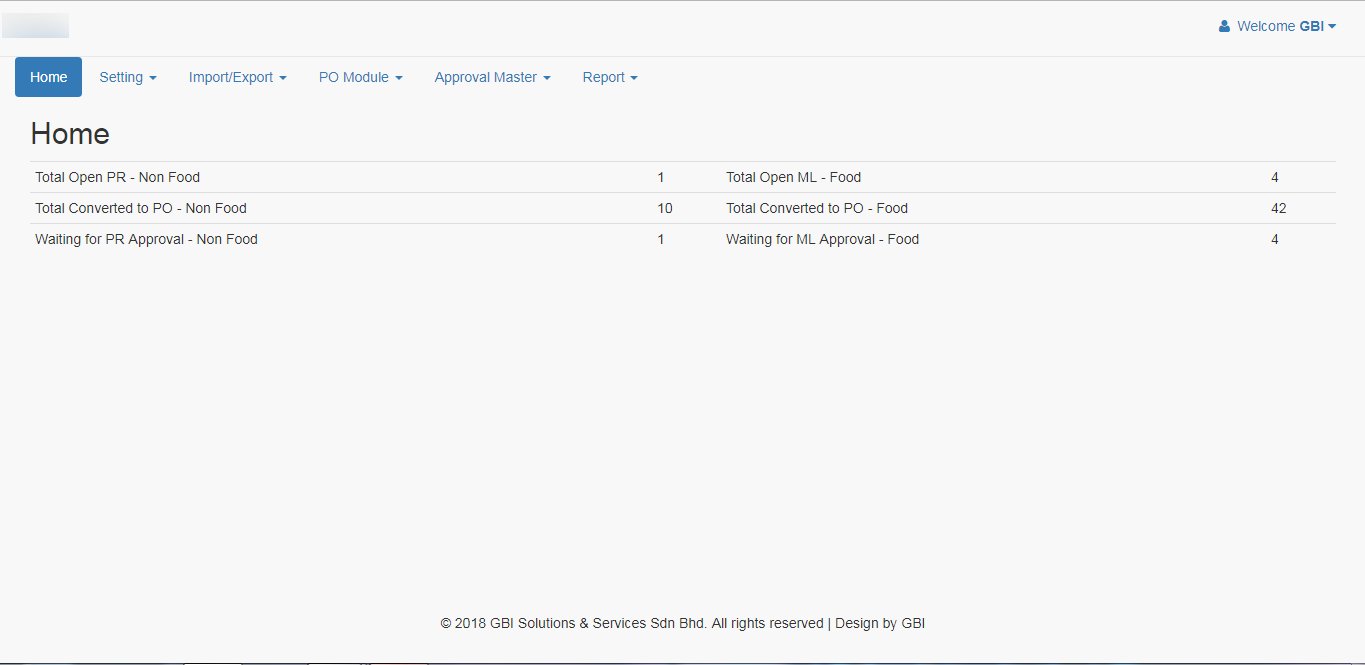This screenshot has width=1365, height=665.
Task: Expand the Setting menu
Action: click(x=127, y=77)
